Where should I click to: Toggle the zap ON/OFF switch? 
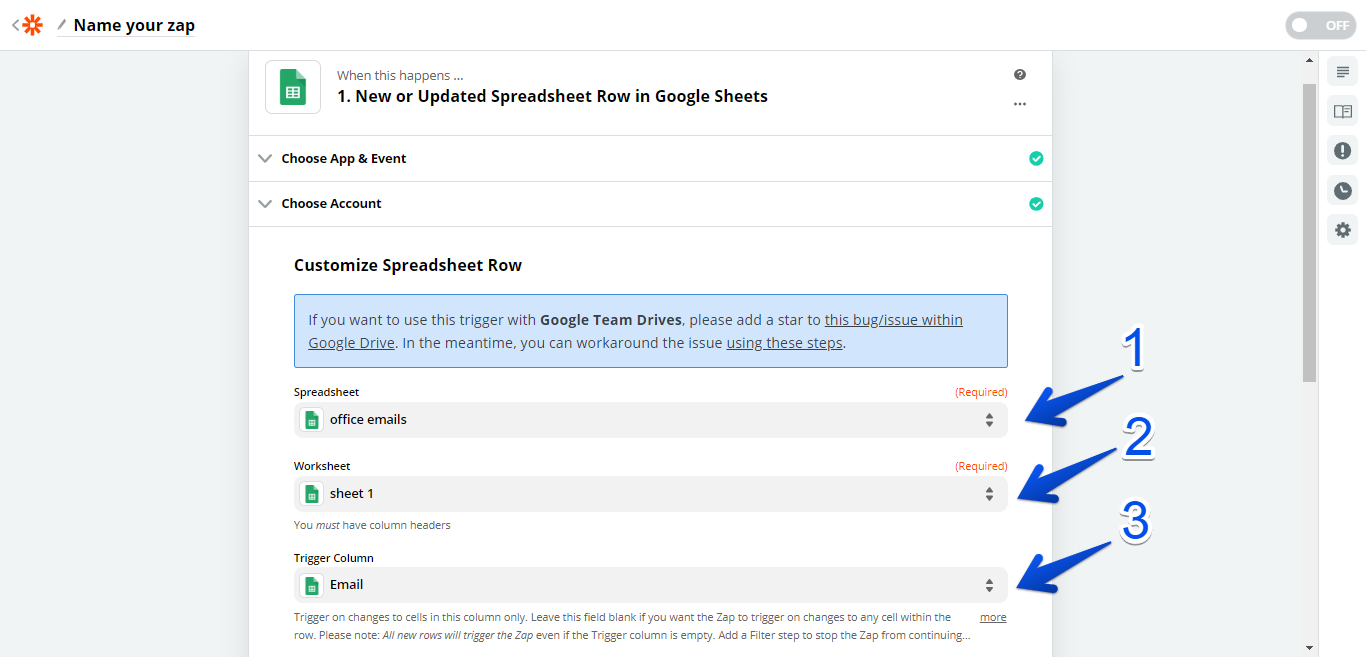pos(1320,26)
